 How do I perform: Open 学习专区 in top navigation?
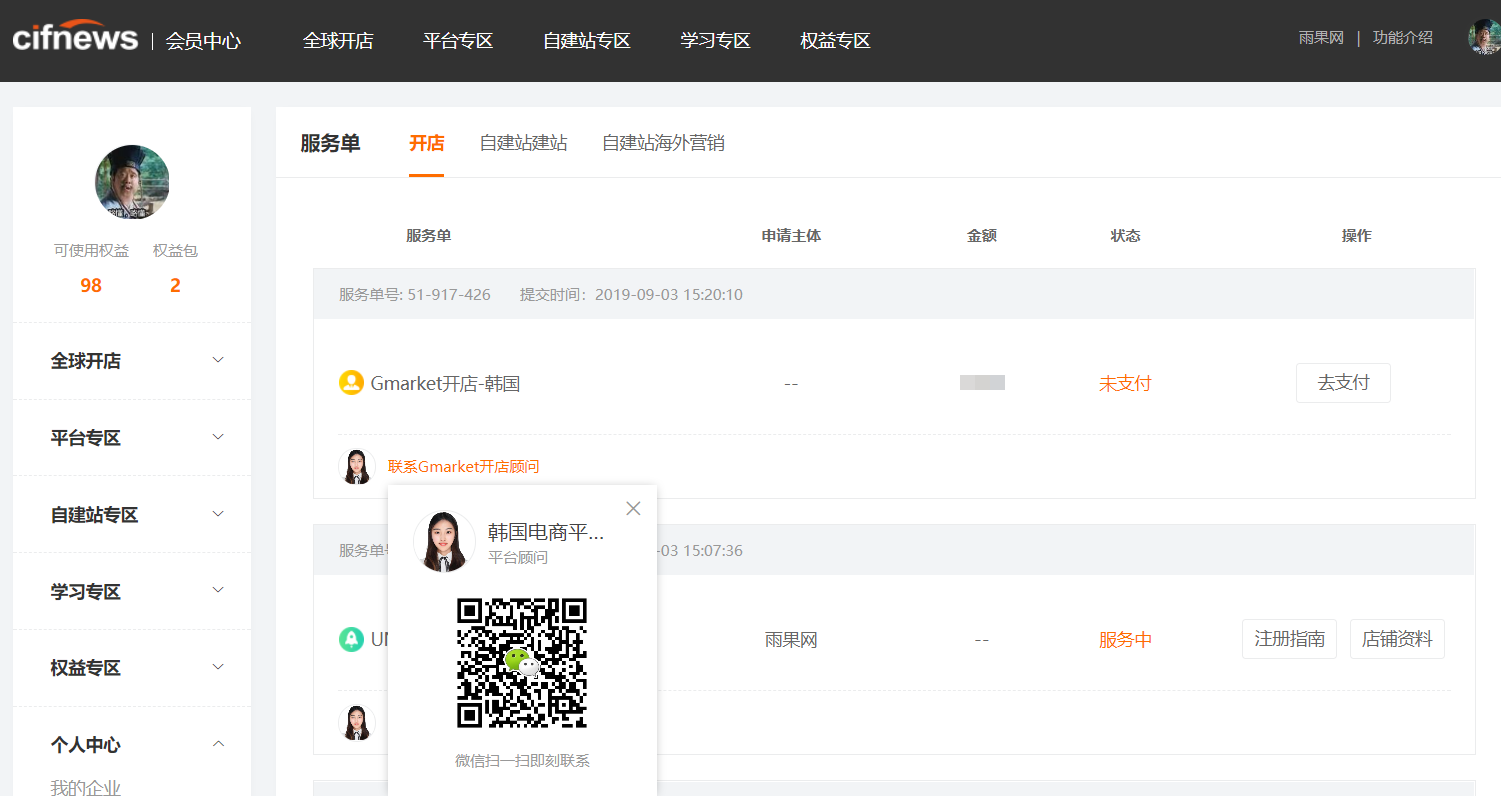[x=715, y=41]
